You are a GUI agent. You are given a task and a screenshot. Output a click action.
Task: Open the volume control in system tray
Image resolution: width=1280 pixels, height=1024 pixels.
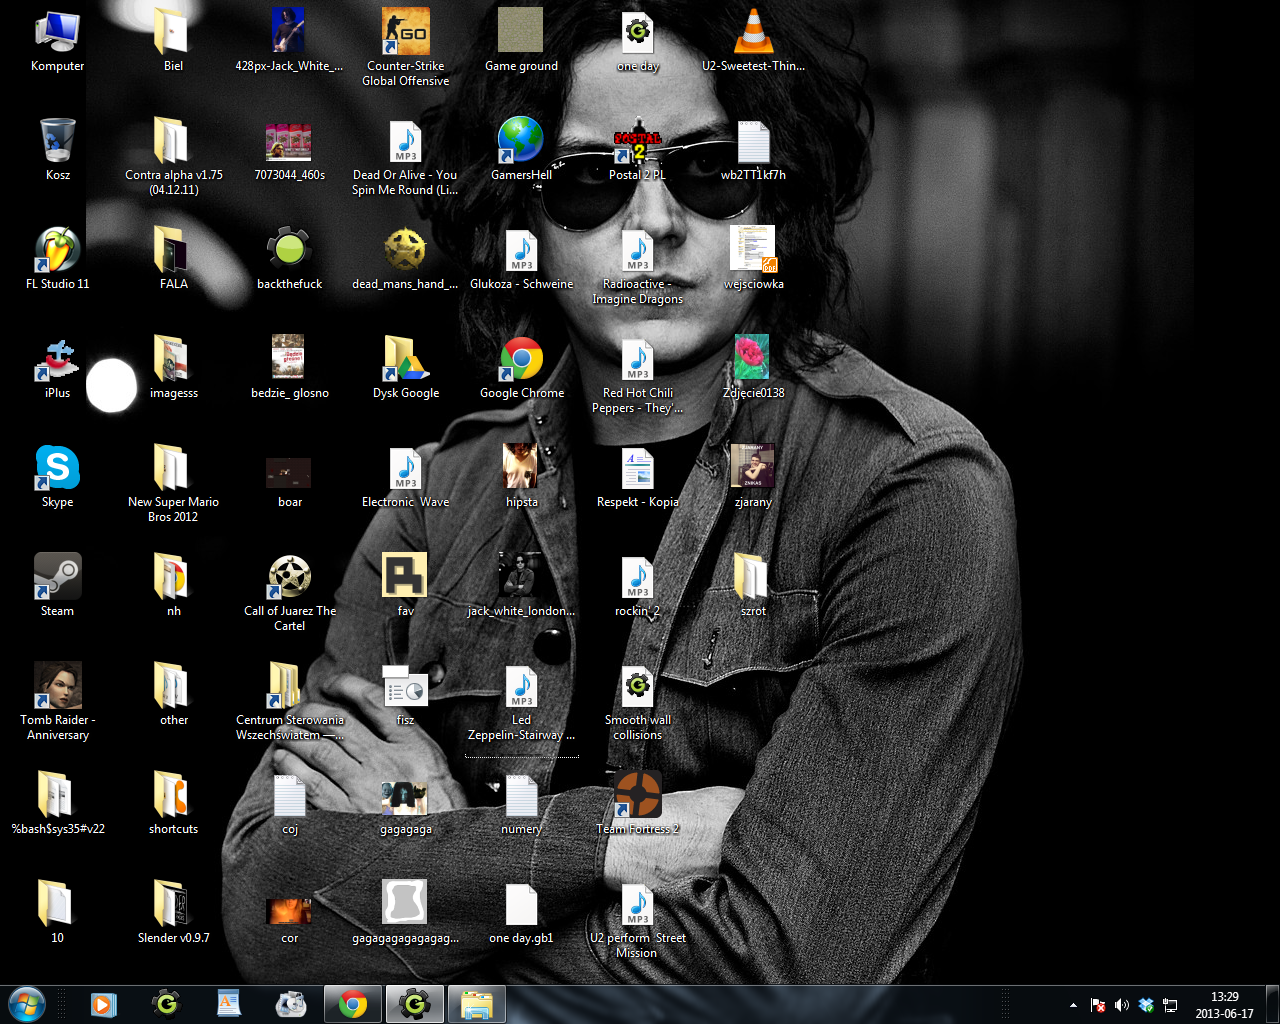click(x=1121, y=1005)
